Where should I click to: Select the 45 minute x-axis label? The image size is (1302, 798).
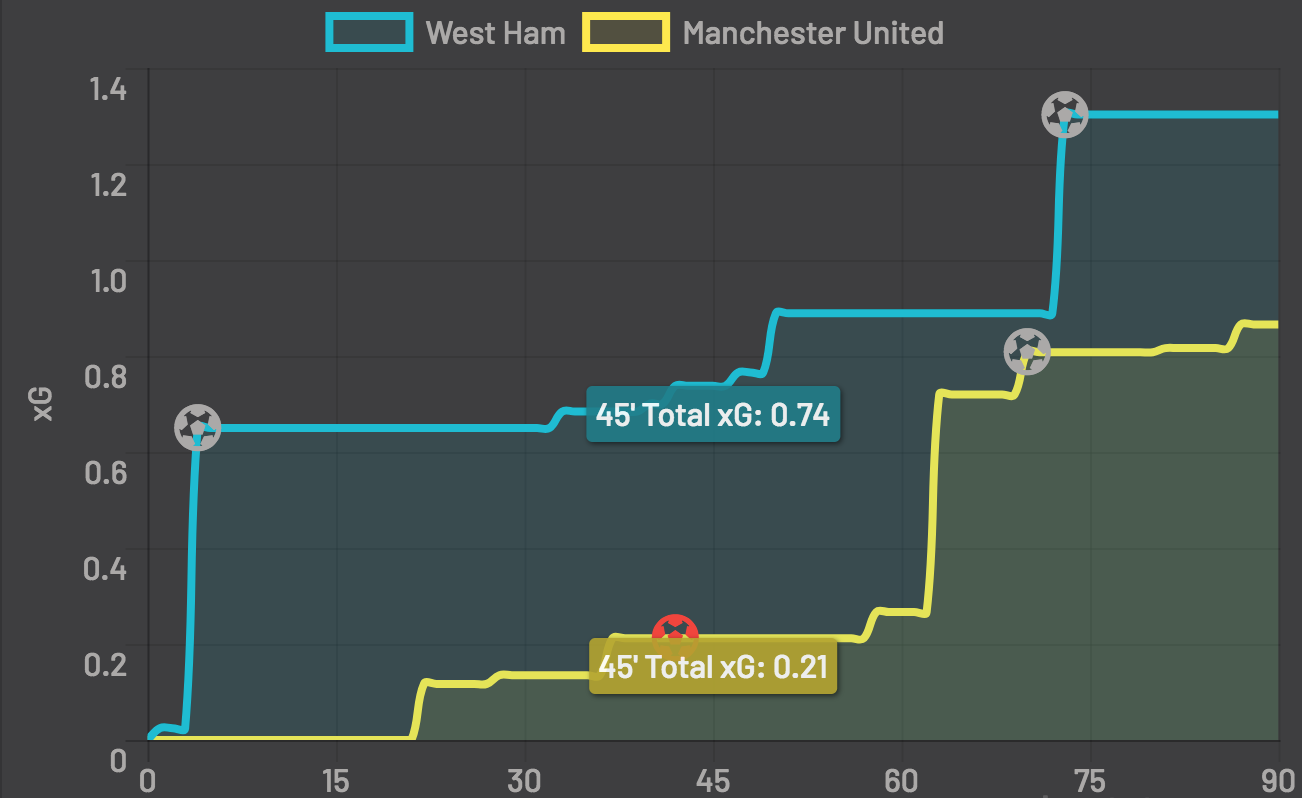click(713, 780)
